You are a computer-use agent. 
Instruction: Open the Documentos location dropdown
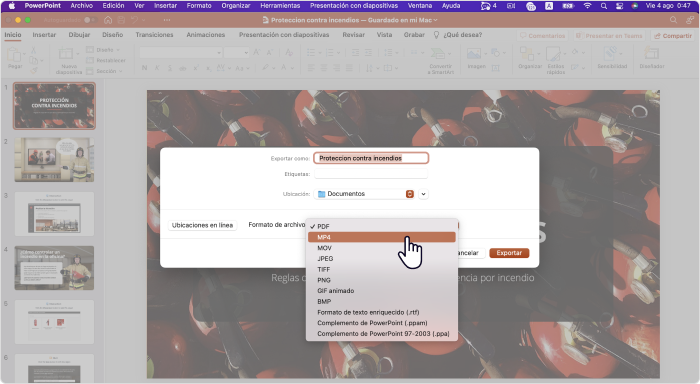point(365,194)
